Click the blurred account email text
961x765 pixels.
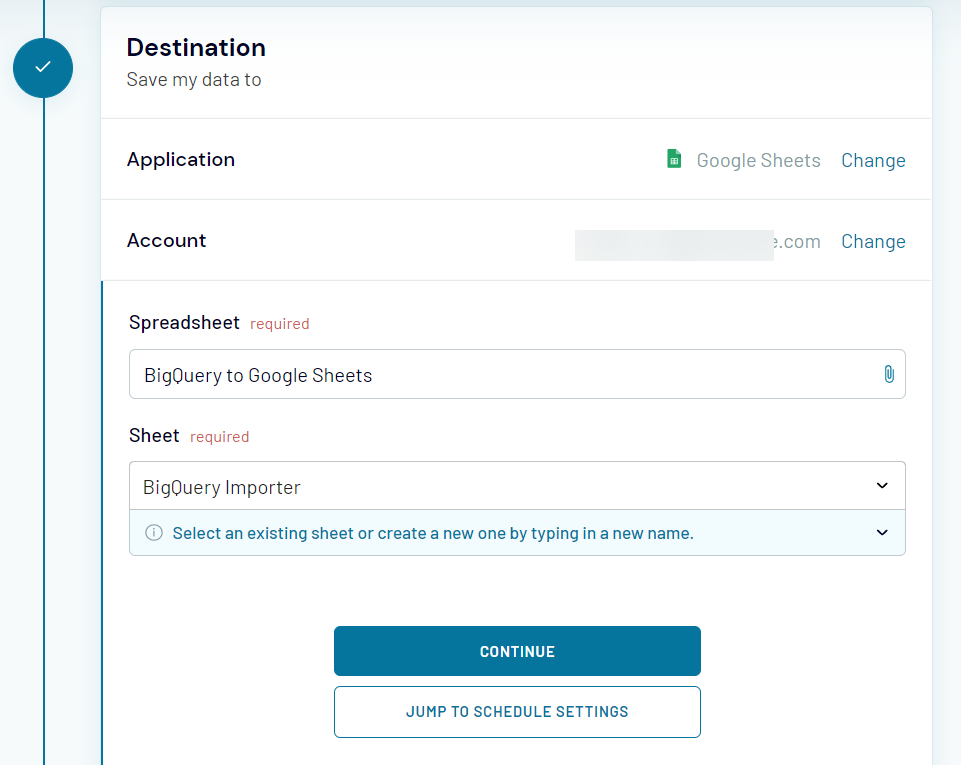tap(674, 241)
